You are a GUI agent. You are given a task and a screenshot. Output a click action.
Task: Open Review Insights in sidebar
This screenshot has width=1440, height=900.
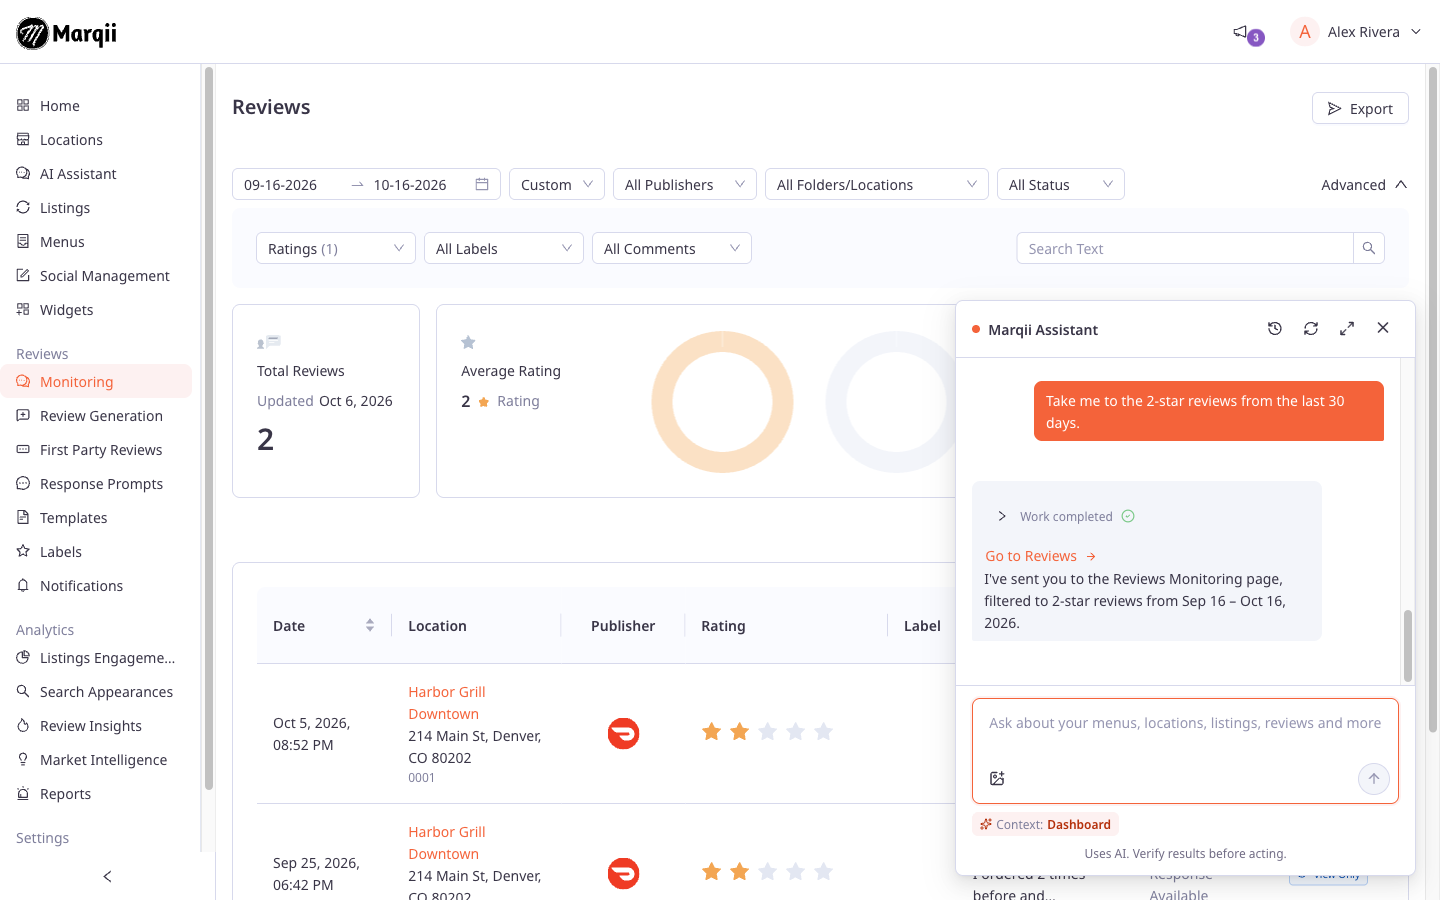point(91,726)
